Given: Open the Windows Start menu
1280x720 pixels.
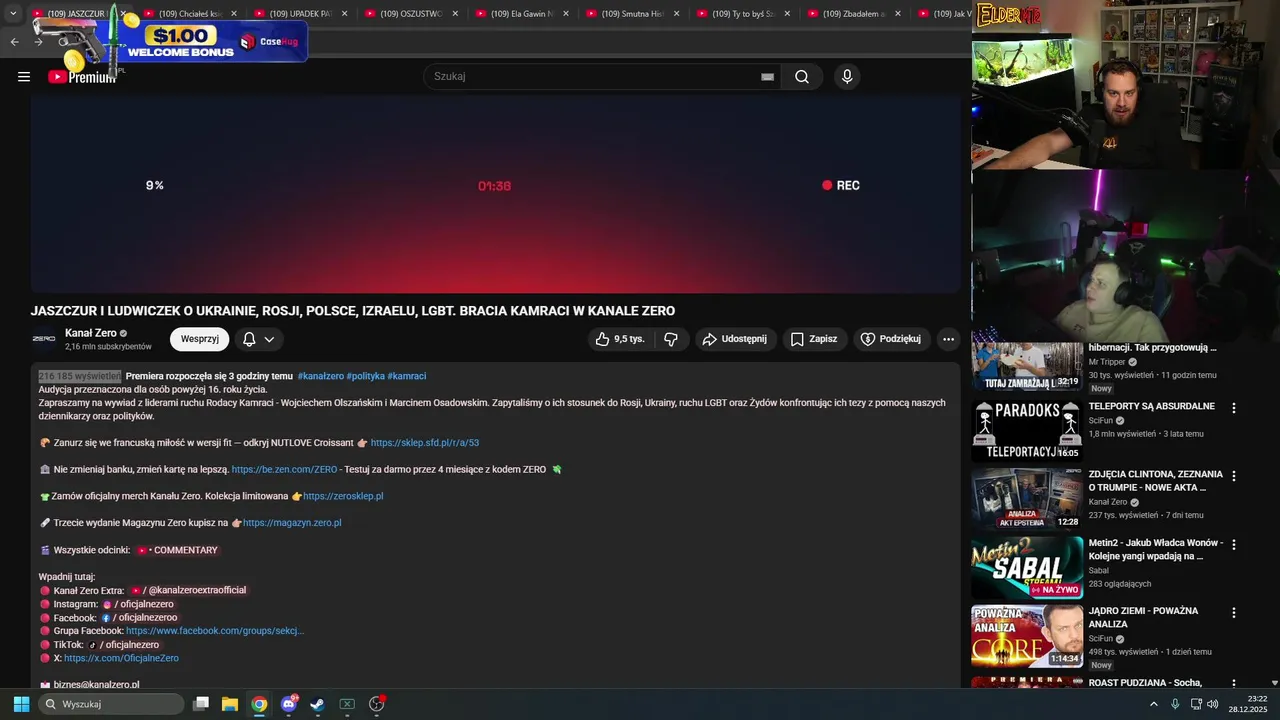Looking at the screenshot, I should click(x=21, y=704).
